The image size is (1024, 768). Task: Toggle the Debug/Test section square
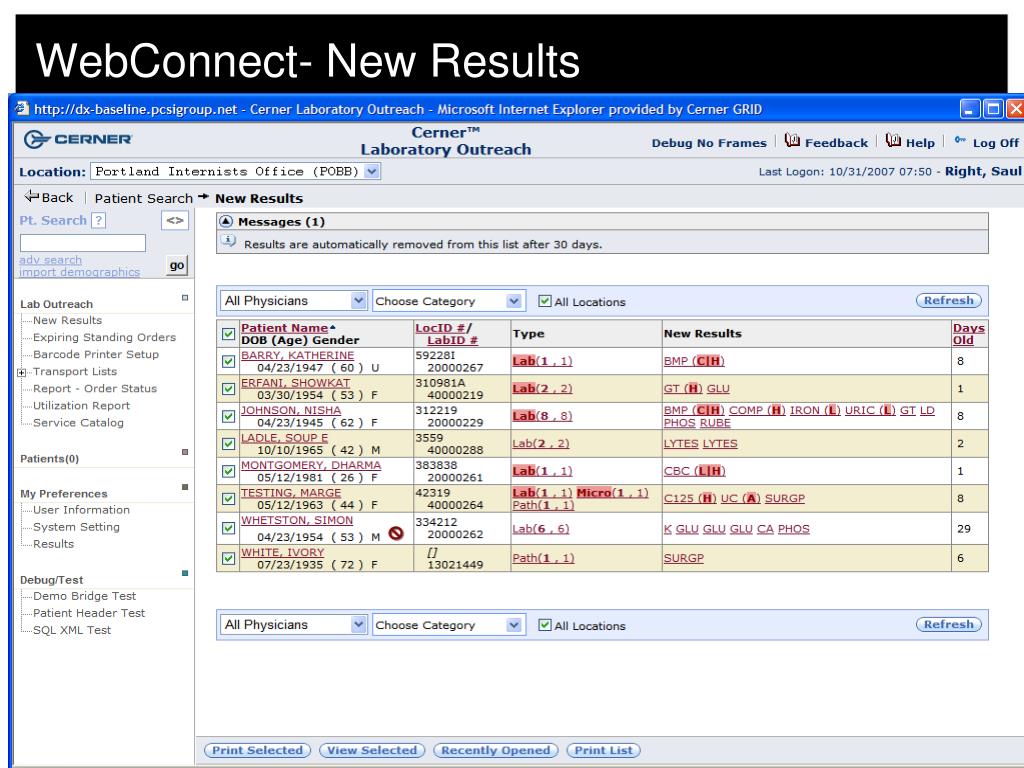[x=185, y=573]
